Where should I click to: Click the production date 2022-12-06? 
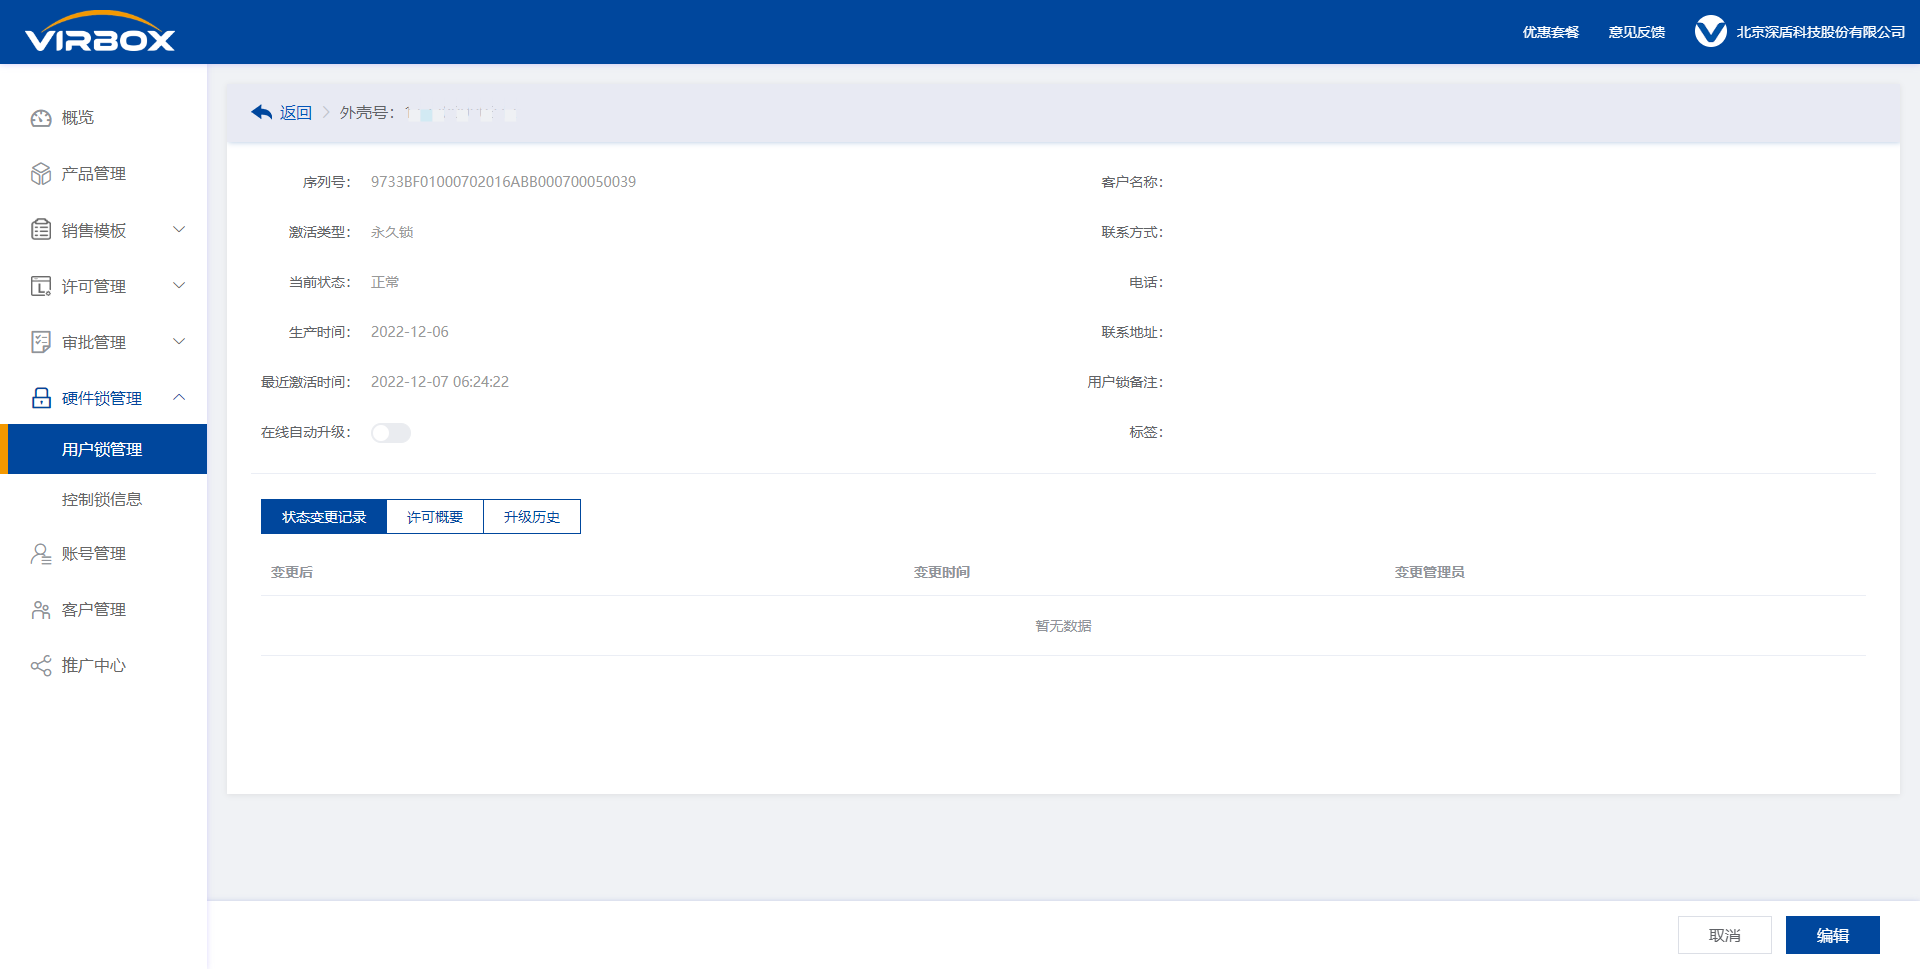point(410,332)
